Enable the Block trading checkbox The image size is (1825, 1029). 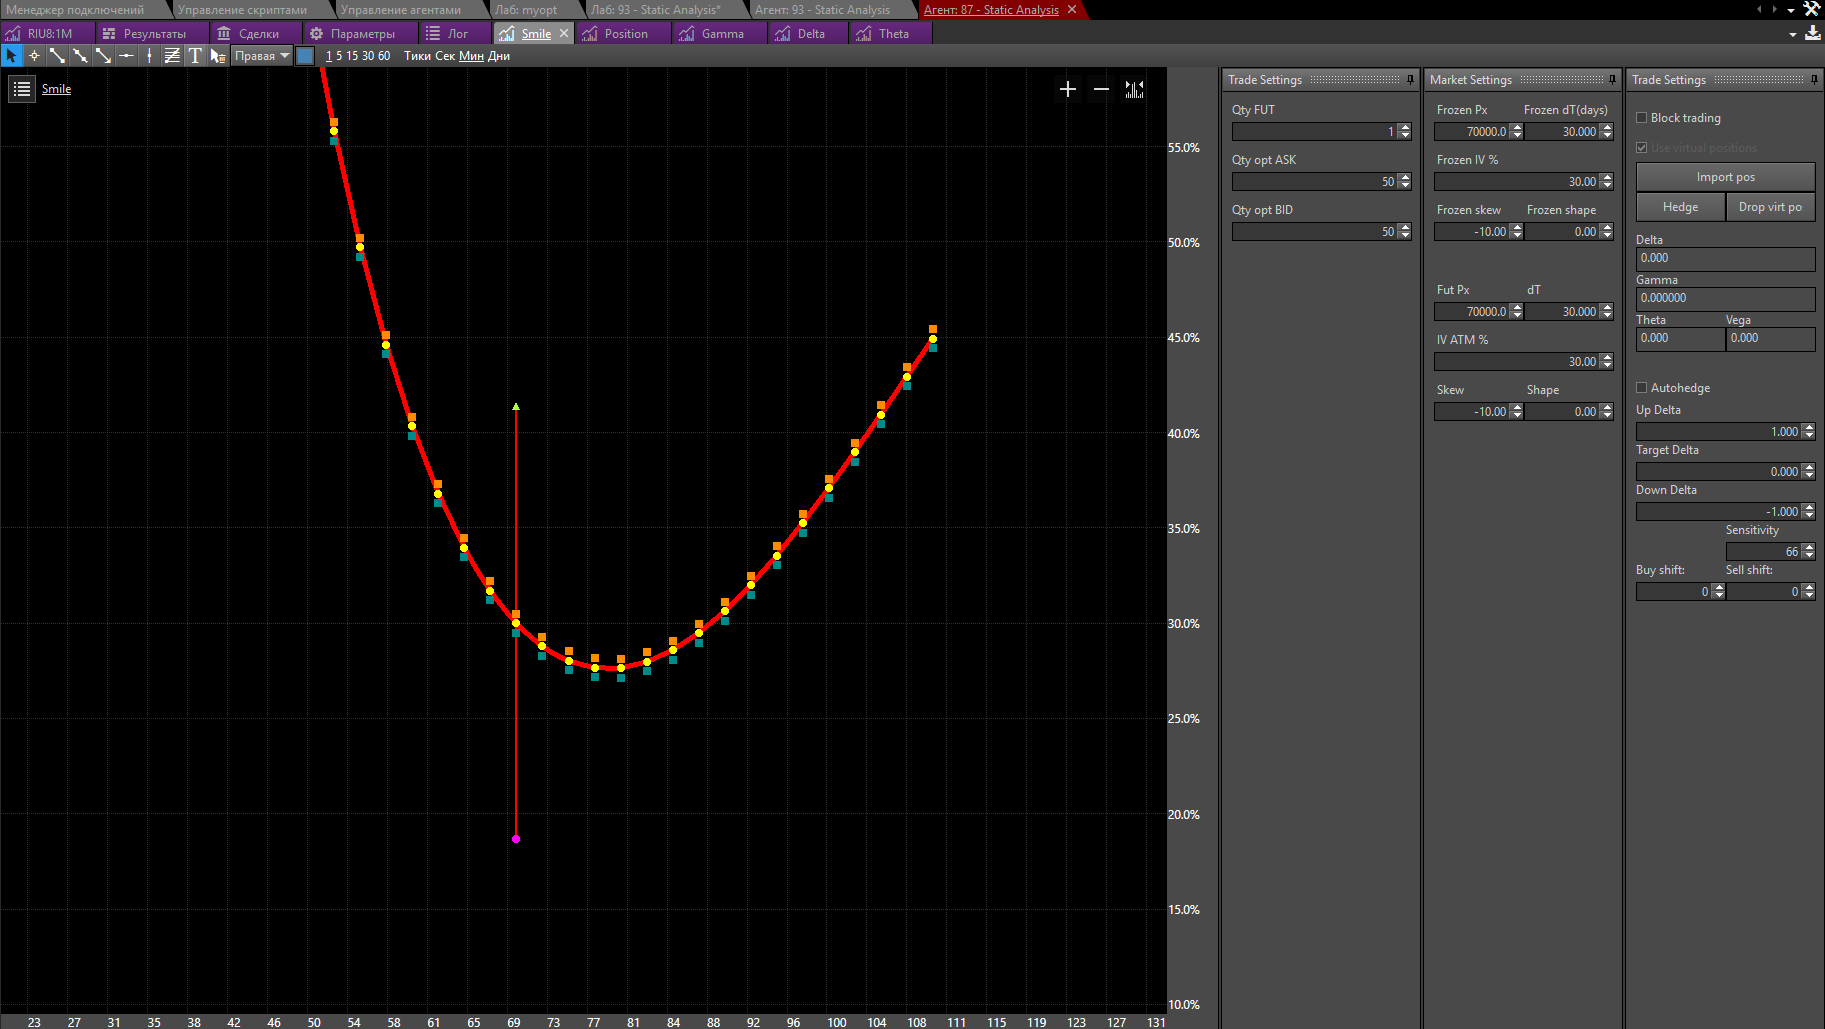(x=1641, y=118)
